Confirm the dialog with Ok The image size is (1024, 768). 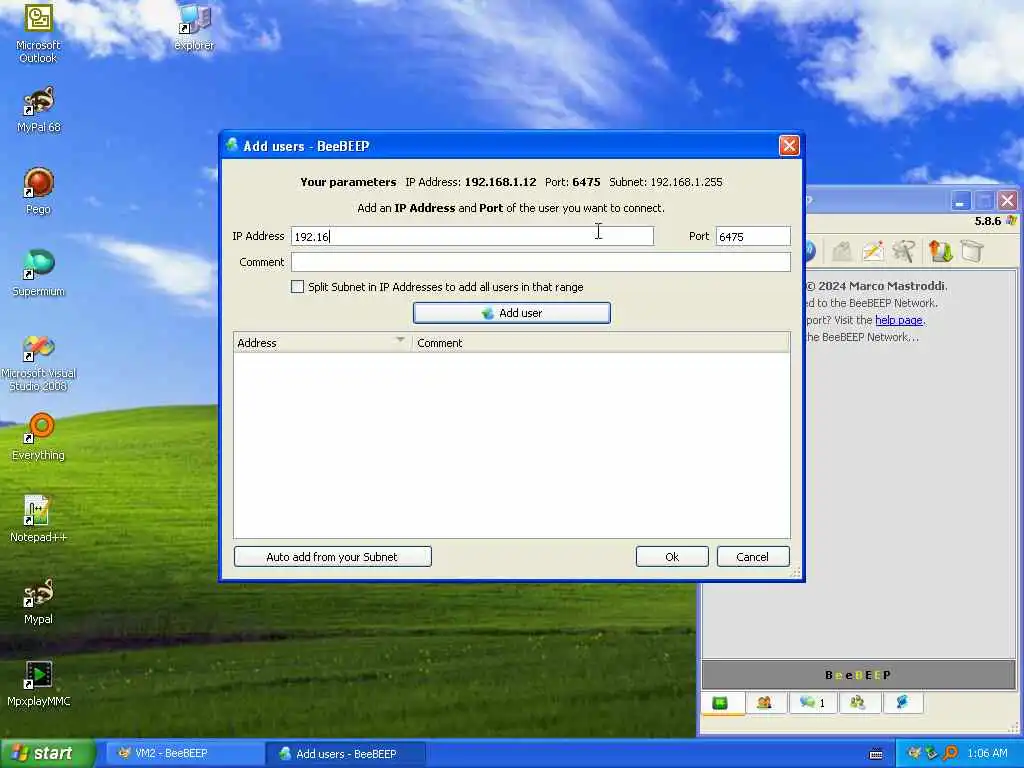point(672,557)
